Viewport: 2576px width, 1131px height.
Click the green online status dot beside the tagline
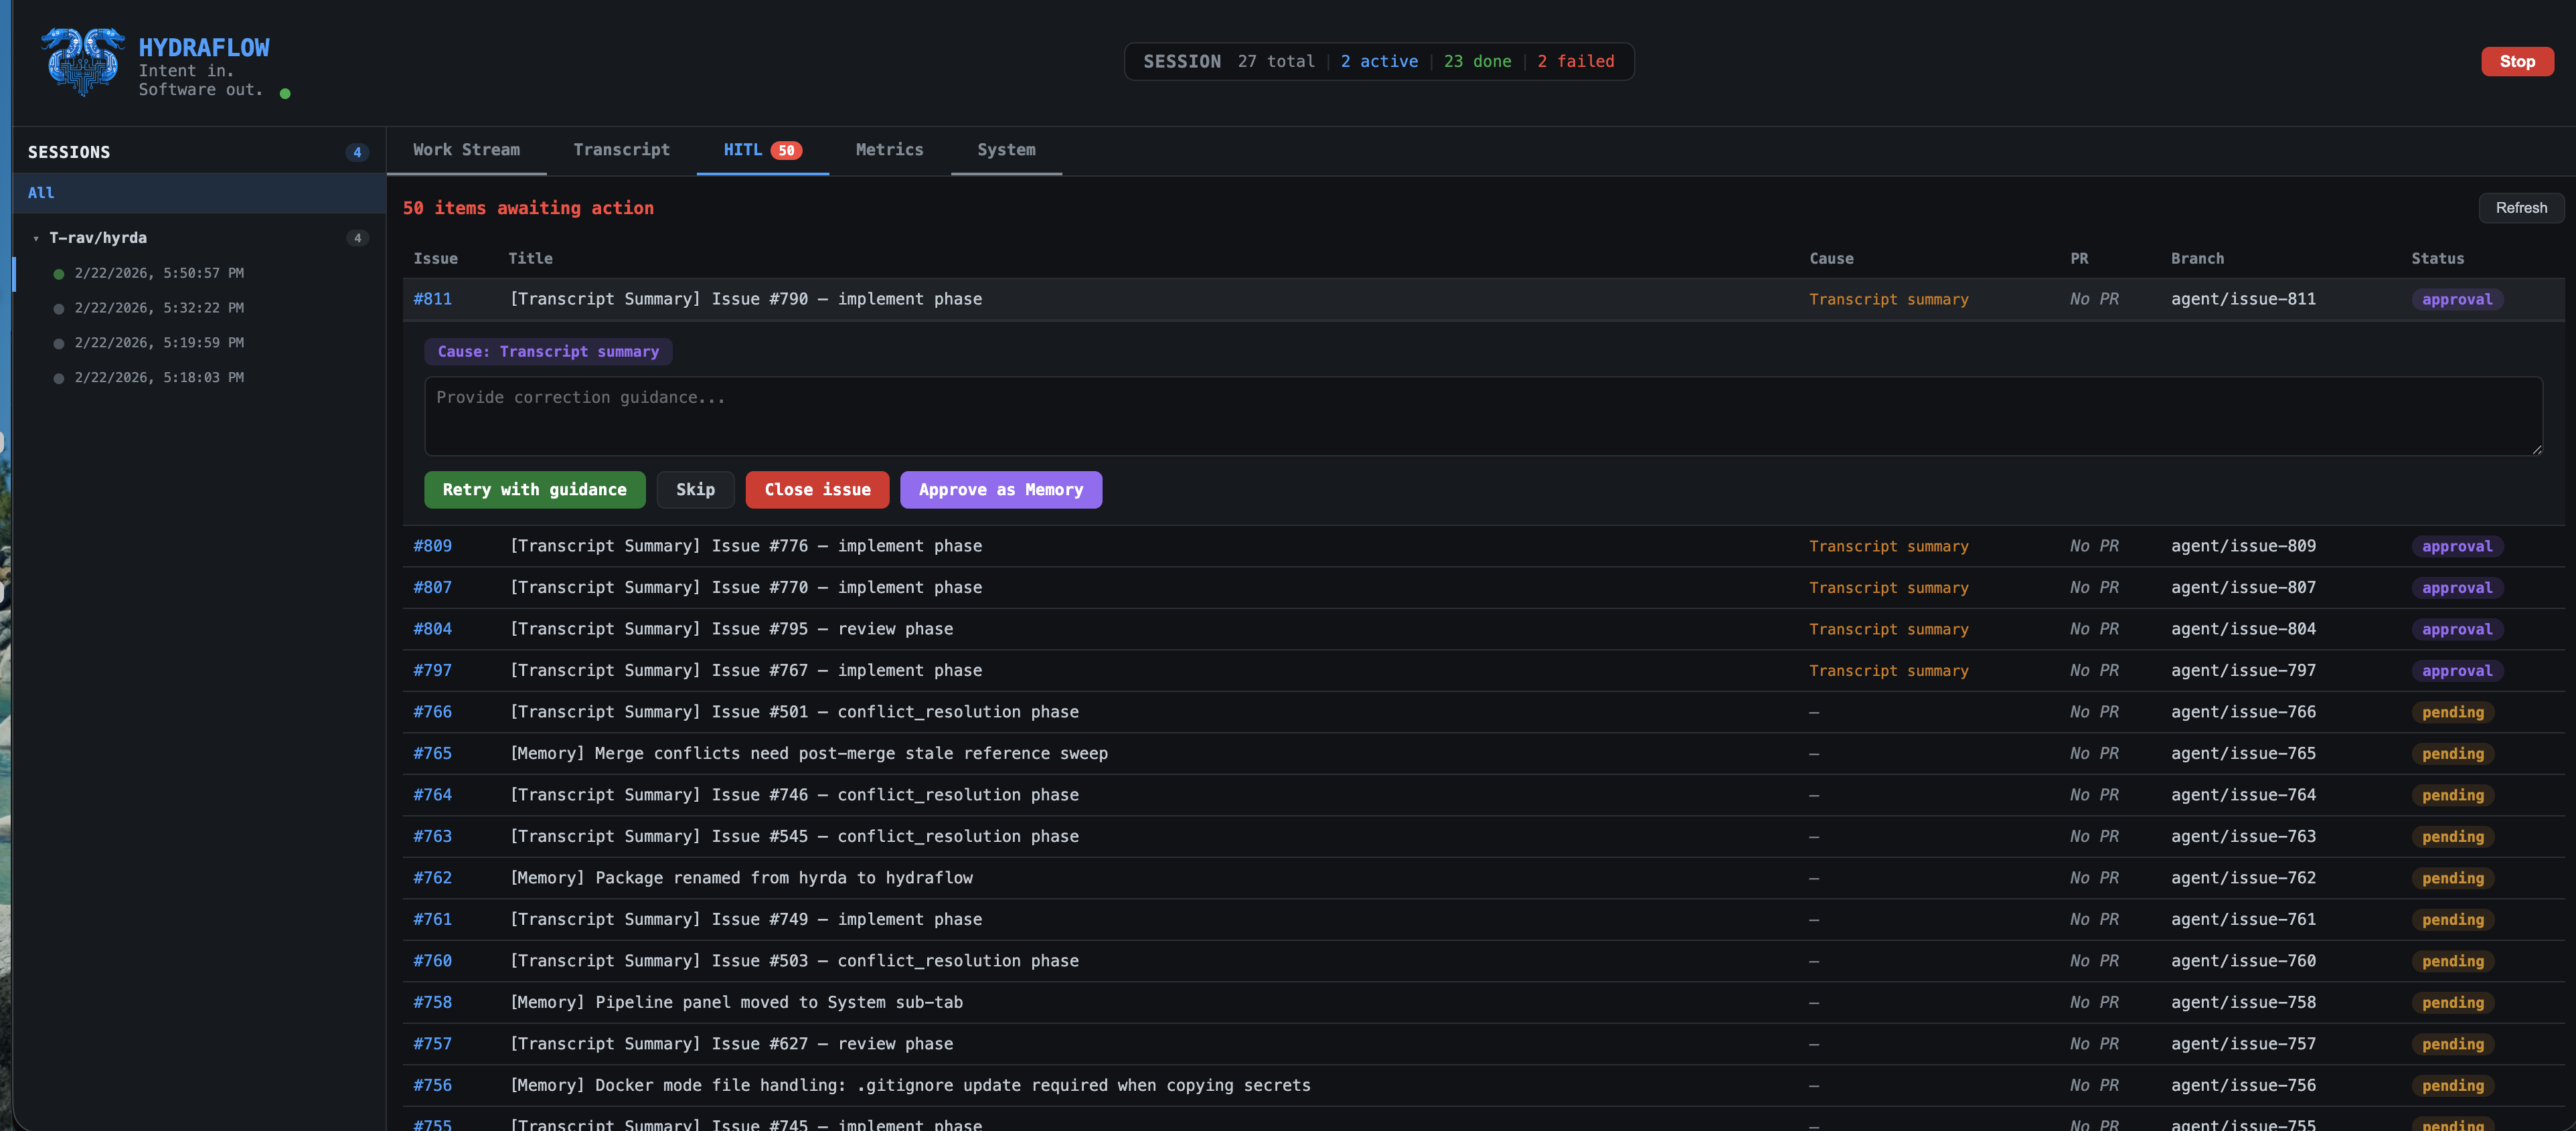(x=285, y=93)
